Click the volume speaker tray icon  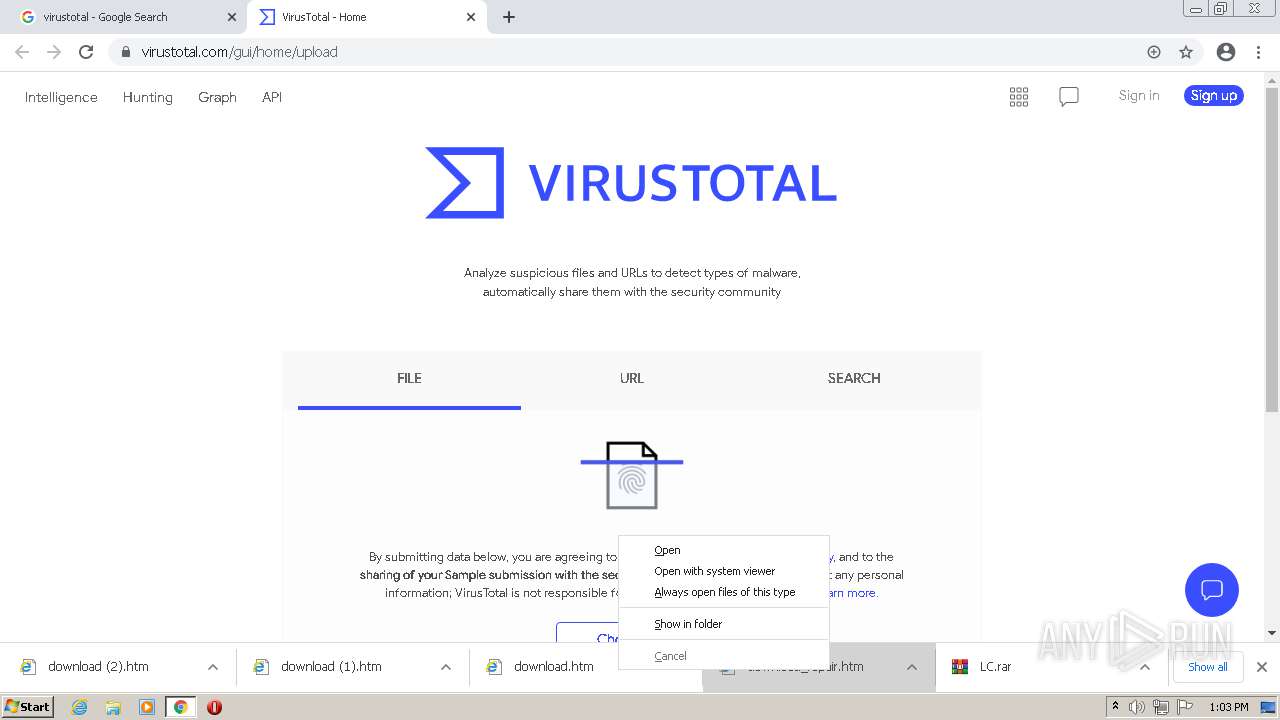click(1137, 707)
